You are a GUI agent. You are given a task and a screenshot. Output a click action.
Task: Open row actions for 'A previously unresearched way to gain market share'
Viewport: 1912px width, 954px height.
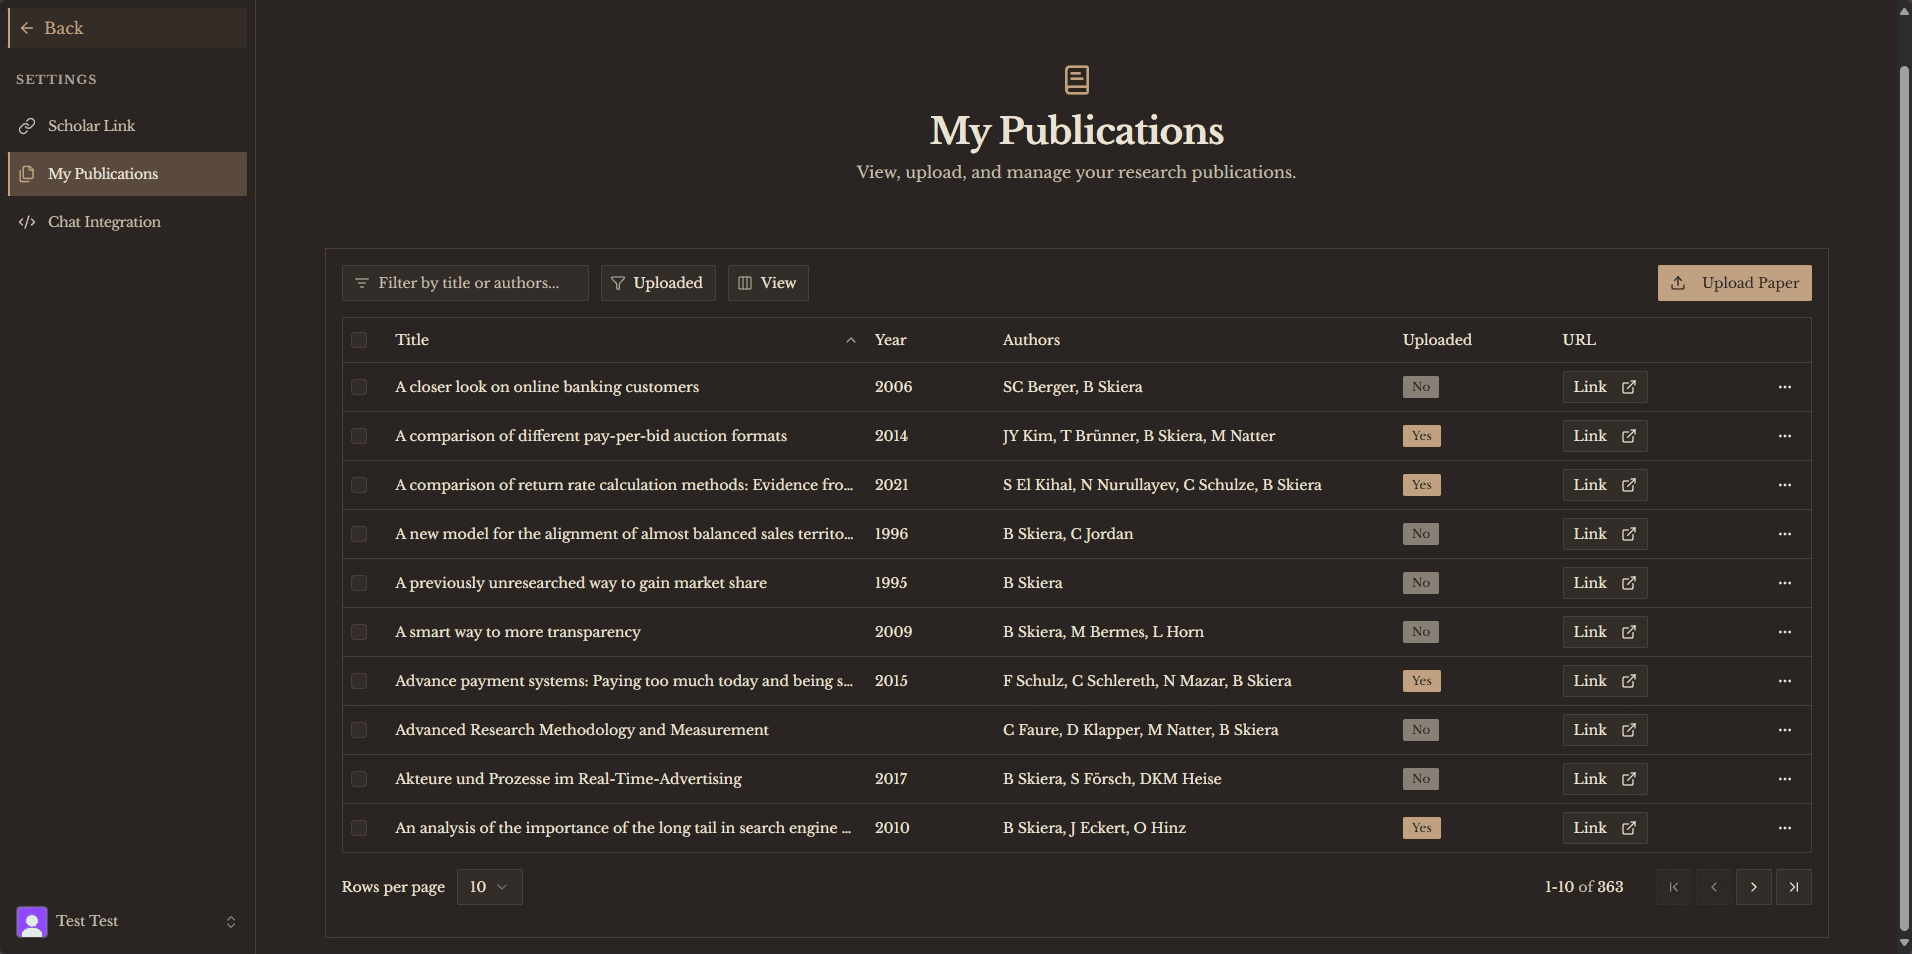point(1785,583)
